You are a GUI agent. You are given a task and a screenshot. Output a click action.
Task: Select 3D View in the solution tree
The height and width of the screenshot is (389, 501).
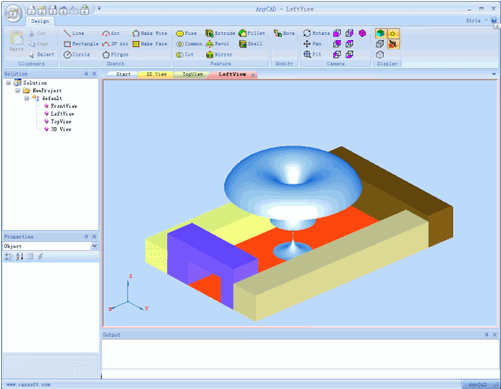tap(61, 129)
